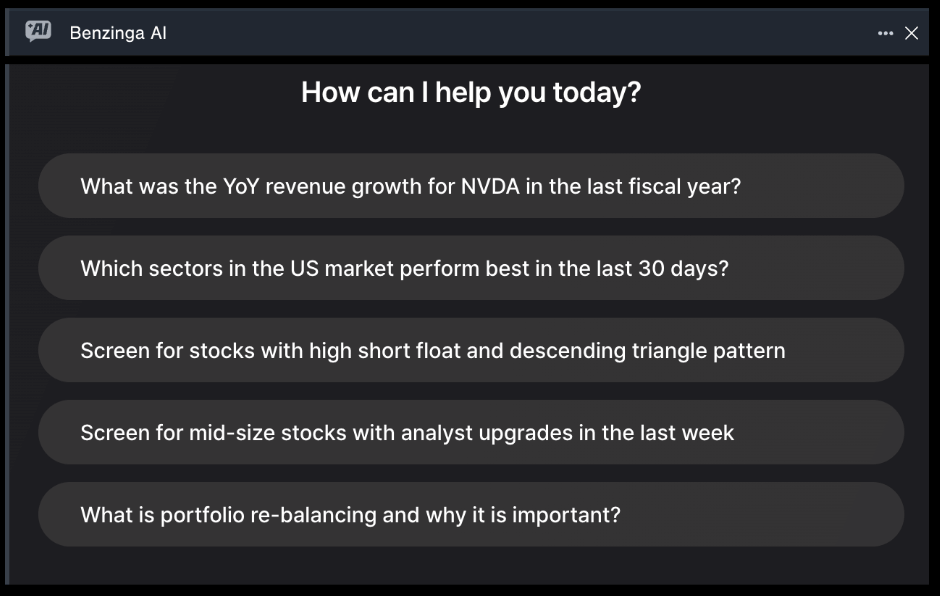Pick the mid-size stocks analyst upgrades screen
This screenshot has height=596, width=940.
pos(471,432)
